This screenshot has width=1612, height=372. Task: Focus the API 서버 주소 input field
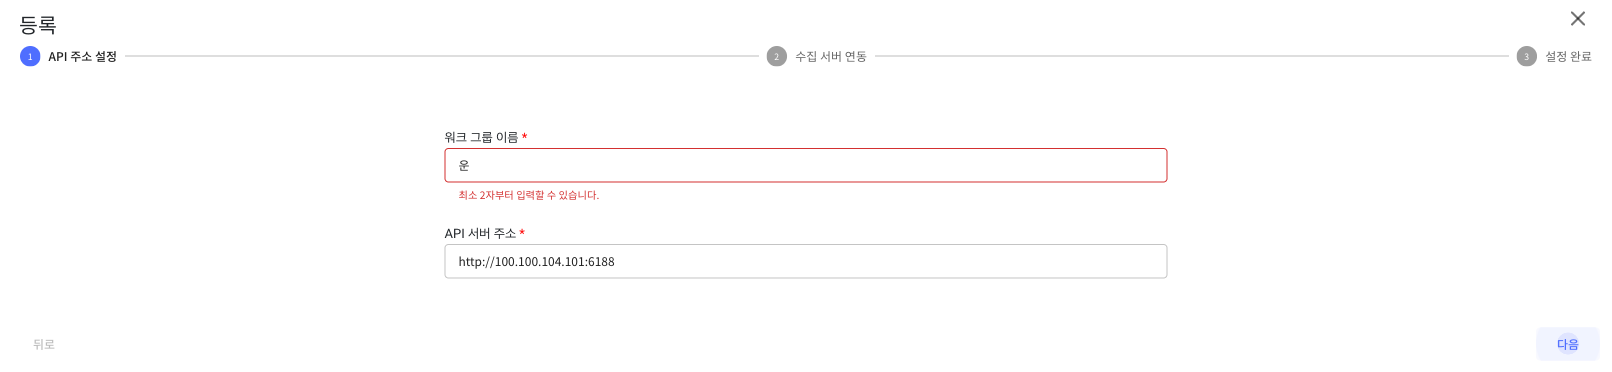[806, 261]
